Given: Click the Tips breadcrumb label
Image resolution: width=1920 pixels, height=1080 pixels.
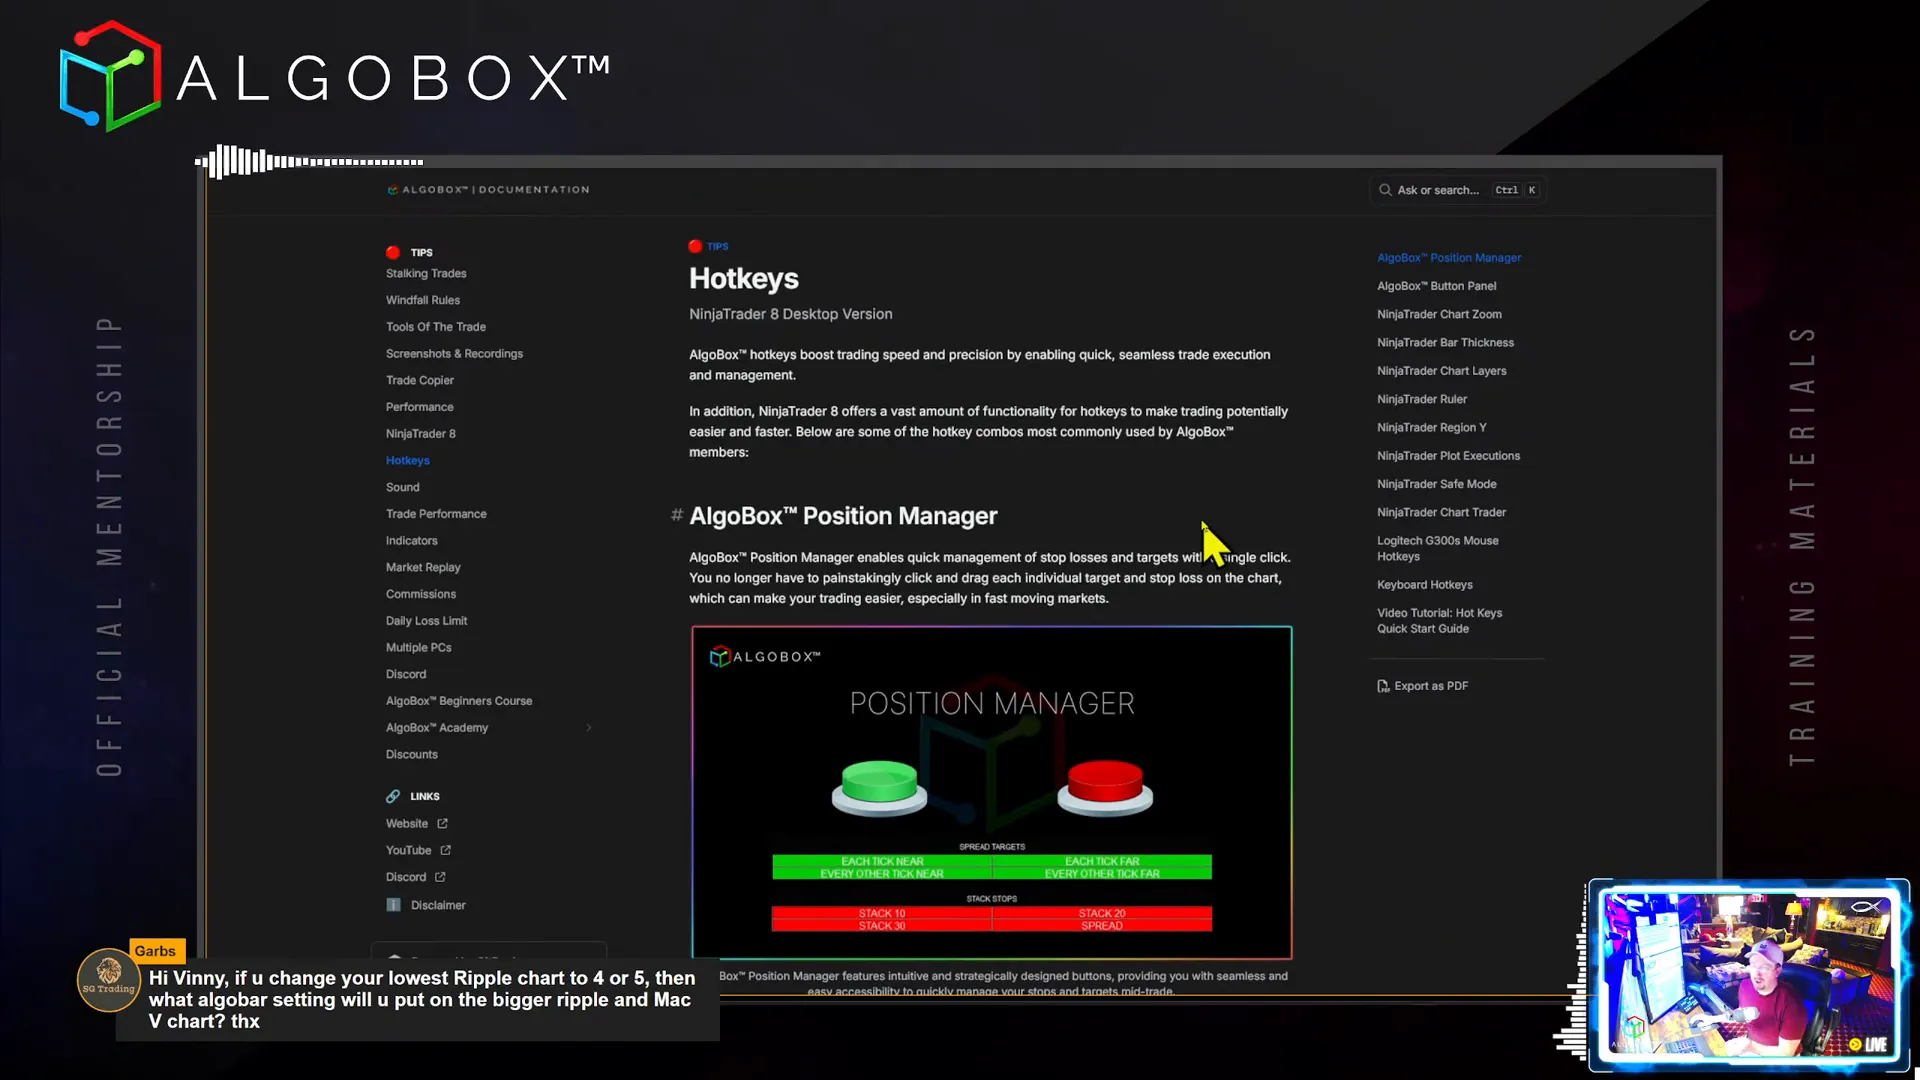Looking at the screenshot, I should tap(718, 247).
